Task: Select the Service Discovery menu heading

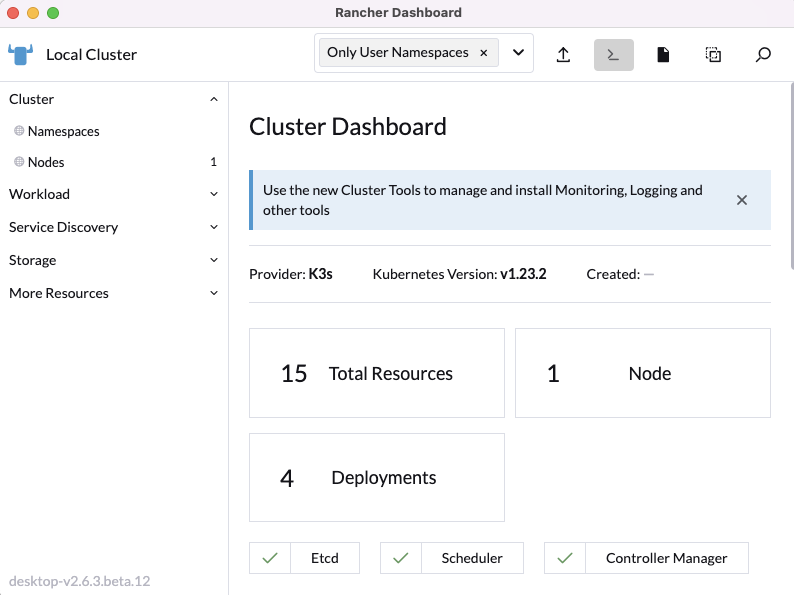Action: pos(63,227)
